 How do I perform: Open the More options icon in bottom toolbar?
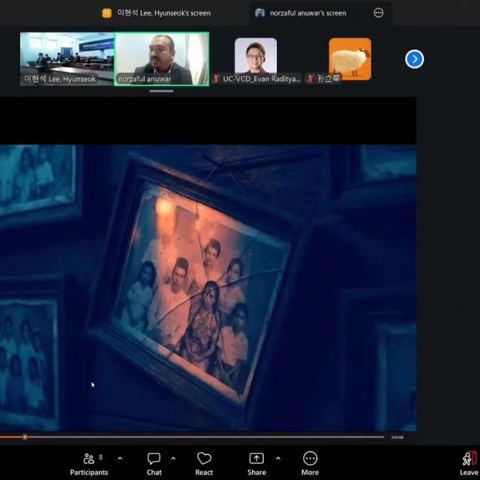[x=310, y=459]
